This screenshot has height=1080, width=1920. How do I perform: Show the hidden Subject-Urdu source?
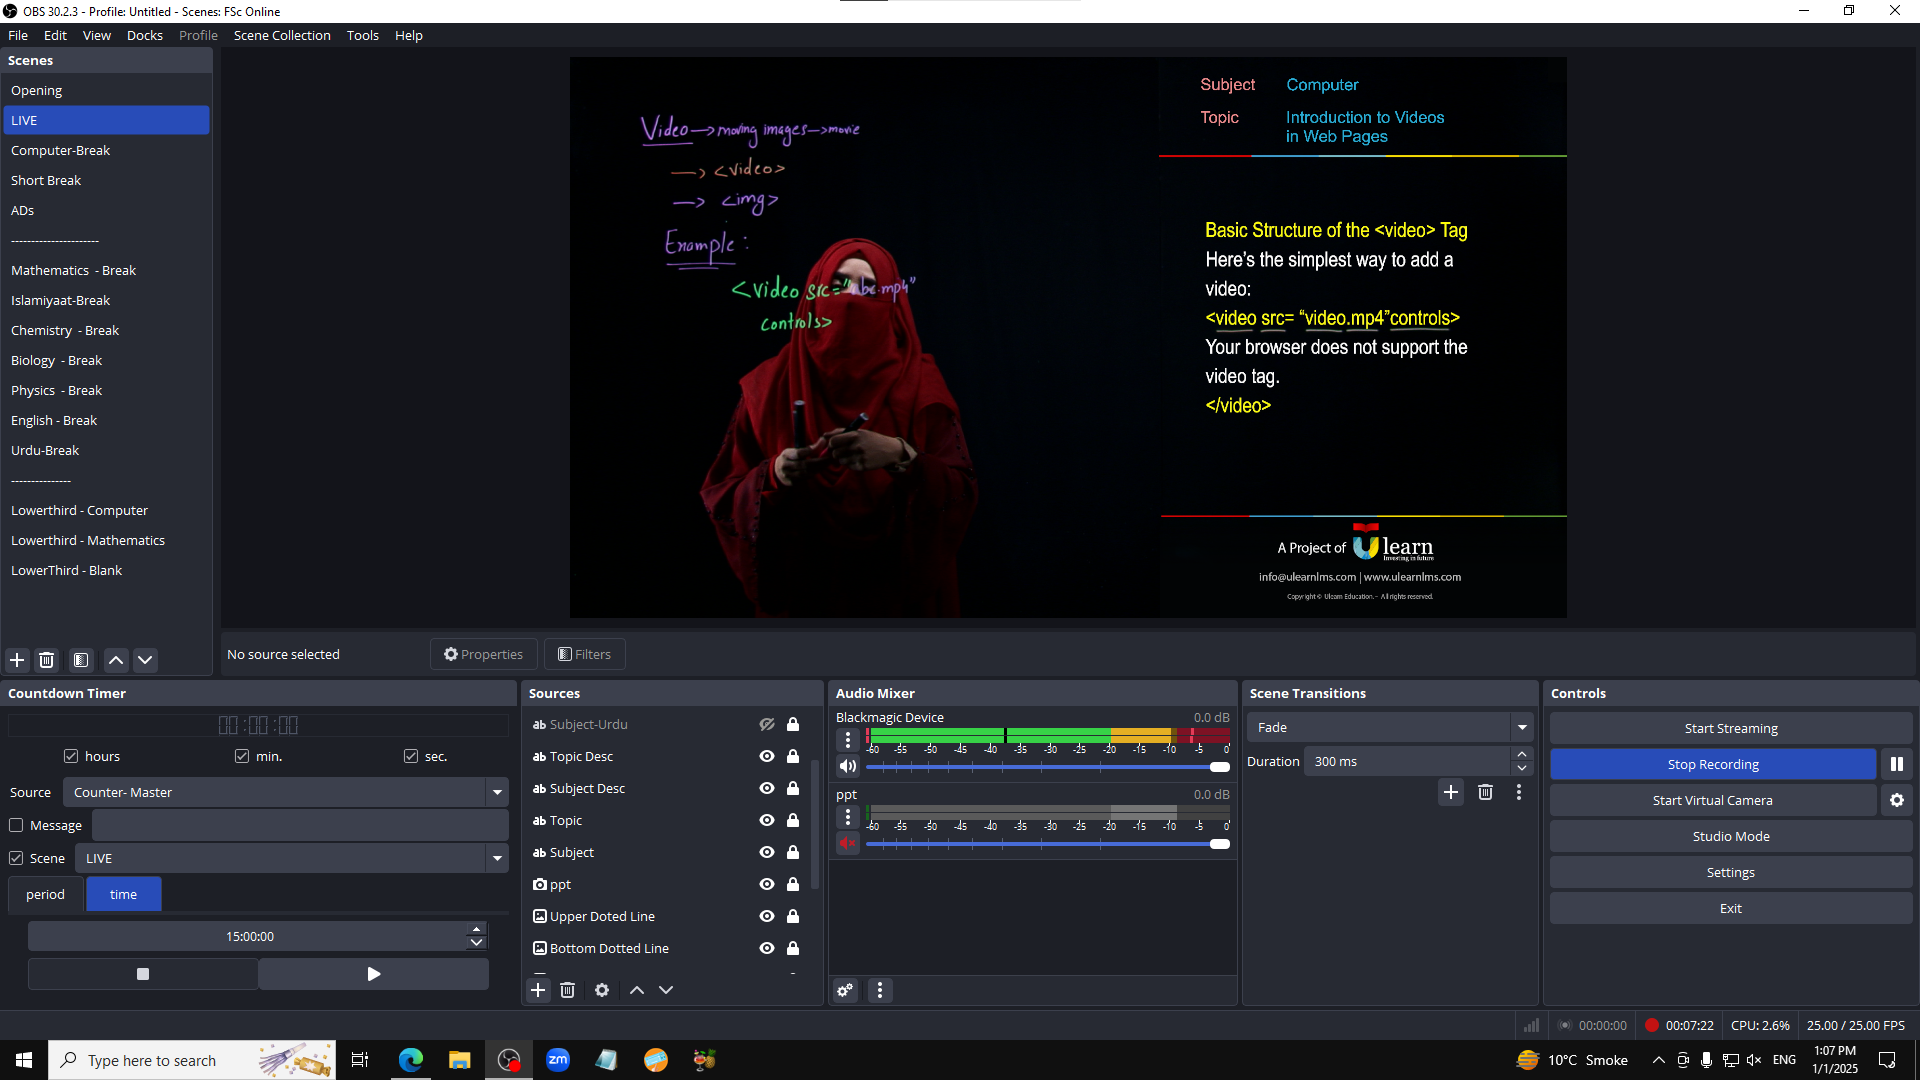(x=767, y=724)
